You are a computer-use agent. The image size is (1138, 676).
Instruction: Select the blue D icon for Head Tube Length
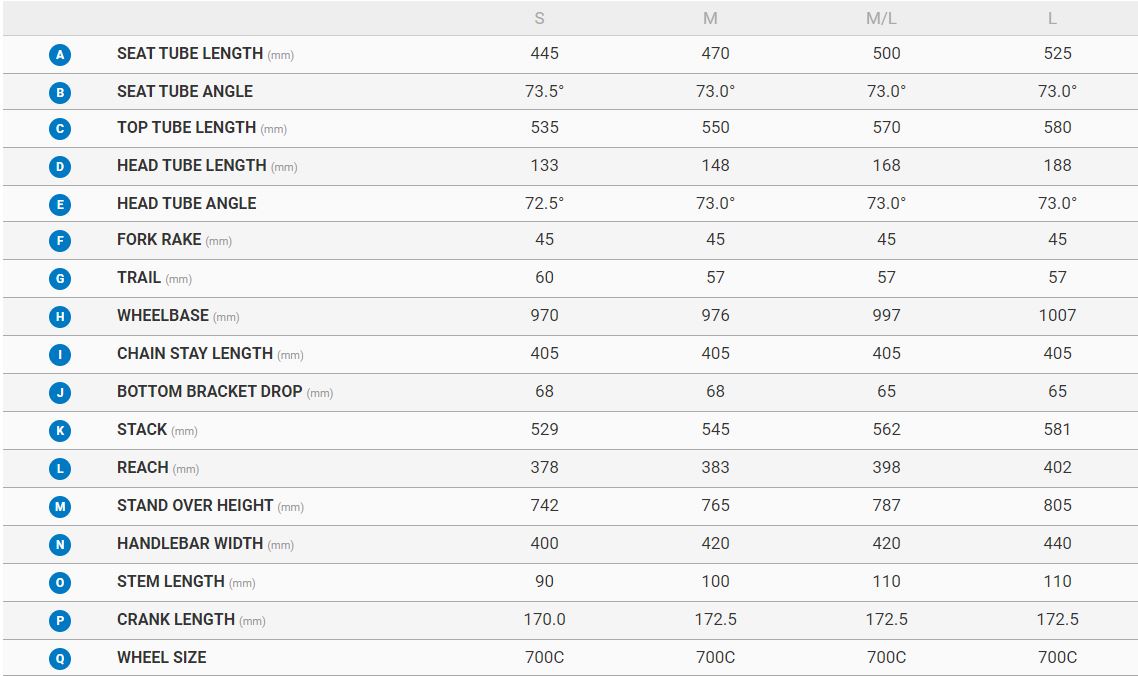click(x=60, y=167)
